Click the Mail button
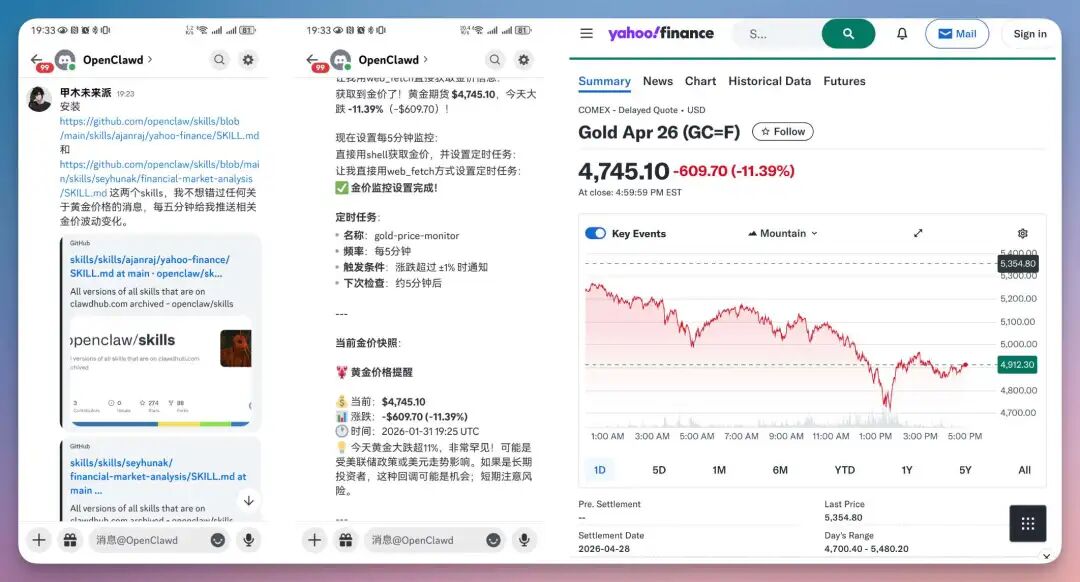The height and width of the screenshot is (582, 1080). pyautogui.click(x=957, y=34)
